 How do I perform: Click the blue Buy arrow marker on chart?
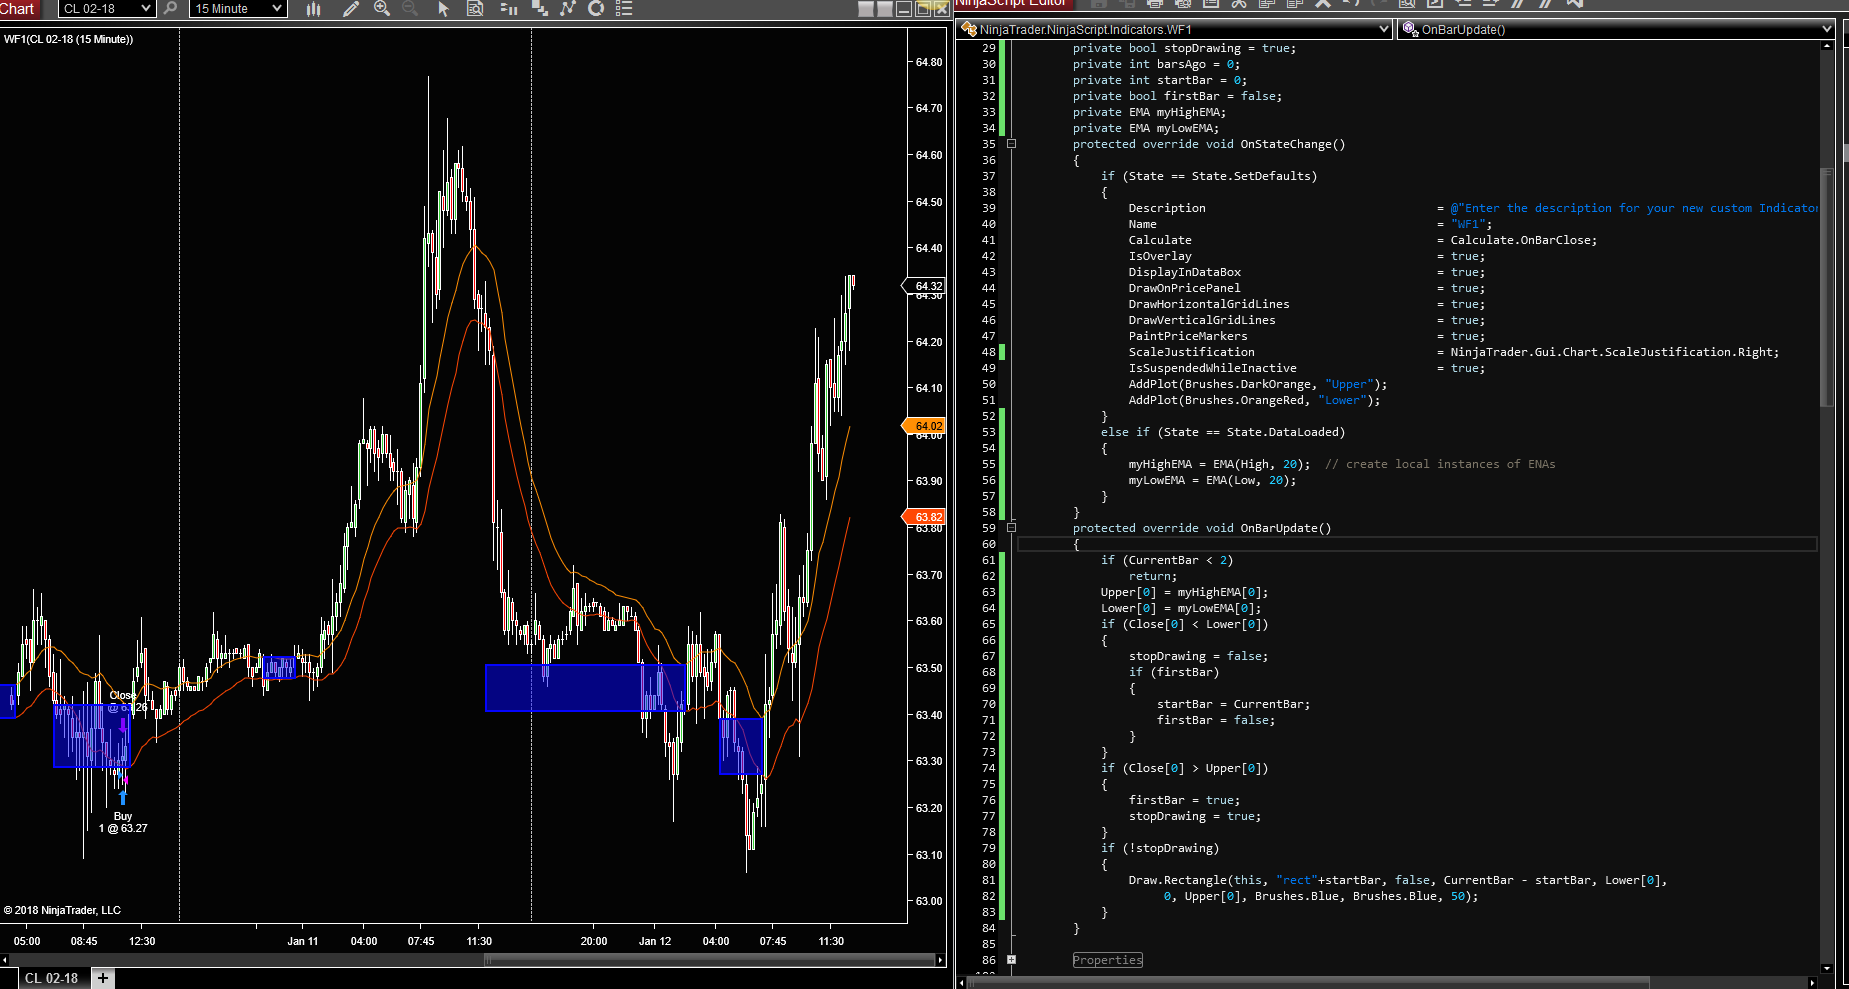[123, 798]
